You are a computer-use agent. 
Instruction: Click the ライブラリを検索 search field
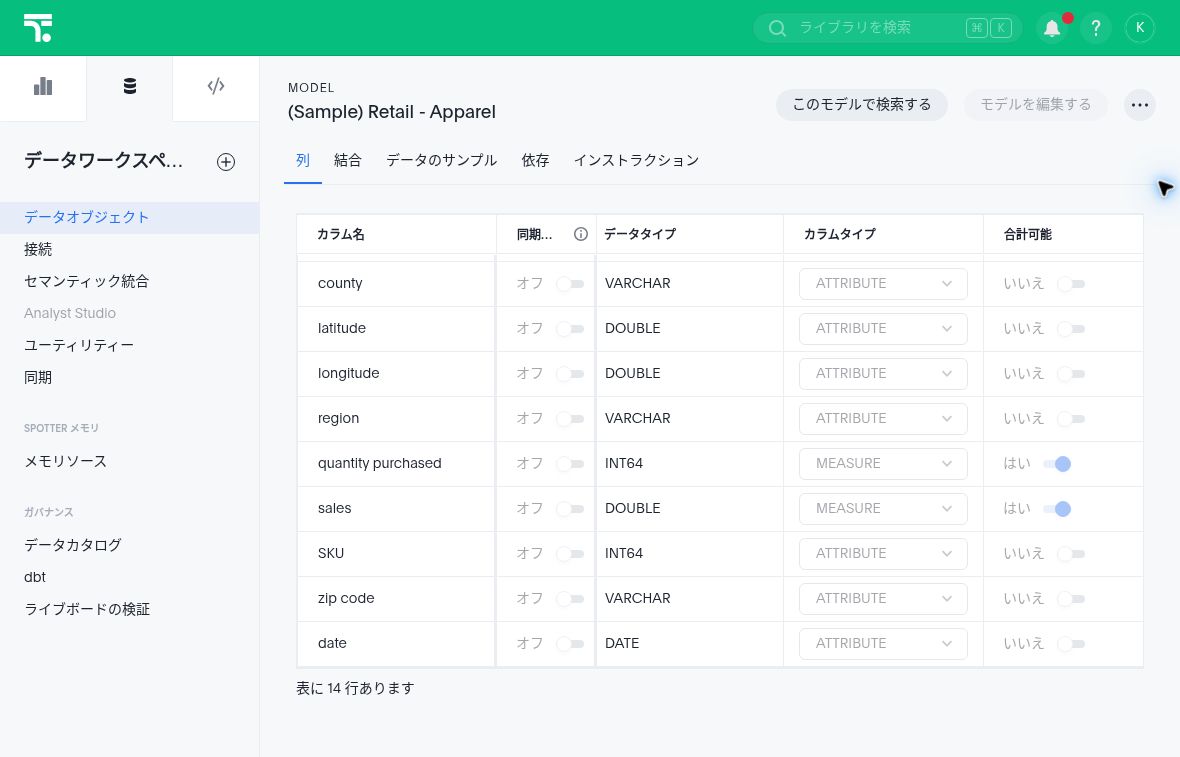[887, 29]
